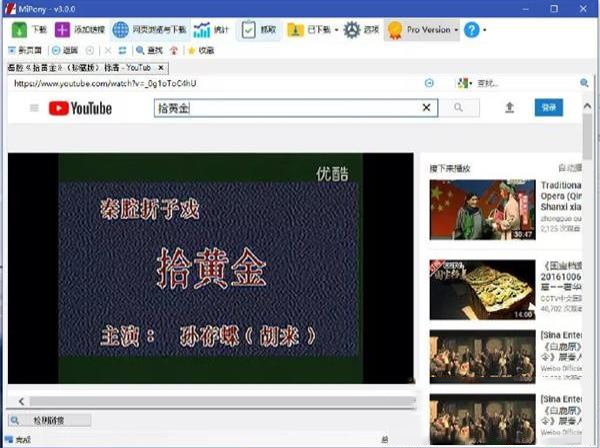Click the clipboard checkmark capture icon
This screenshot has height=448, width=600.
point(248,29)
